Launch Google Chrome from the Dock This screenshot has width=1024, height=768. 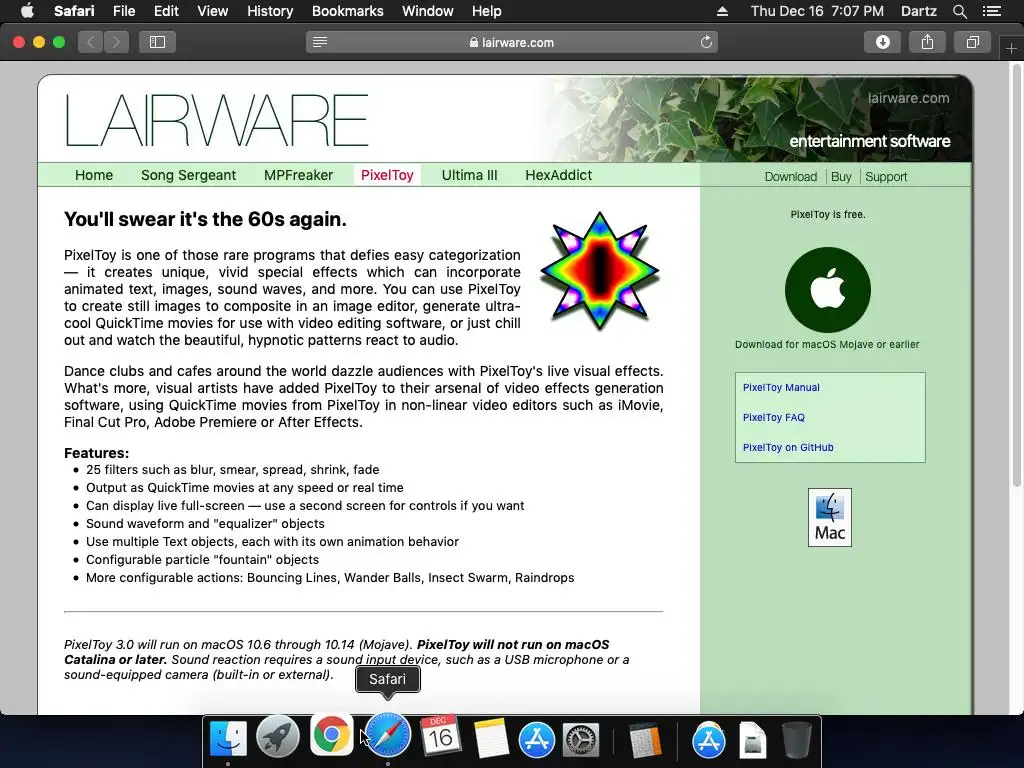point(331,735)
